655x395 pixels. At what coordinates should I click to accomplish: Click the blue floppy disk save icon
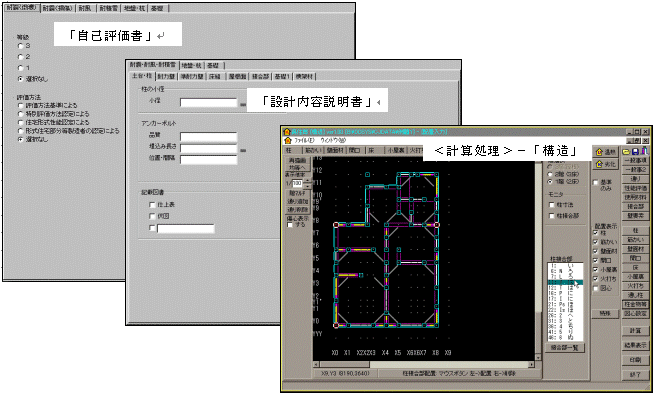pos(635,152)
